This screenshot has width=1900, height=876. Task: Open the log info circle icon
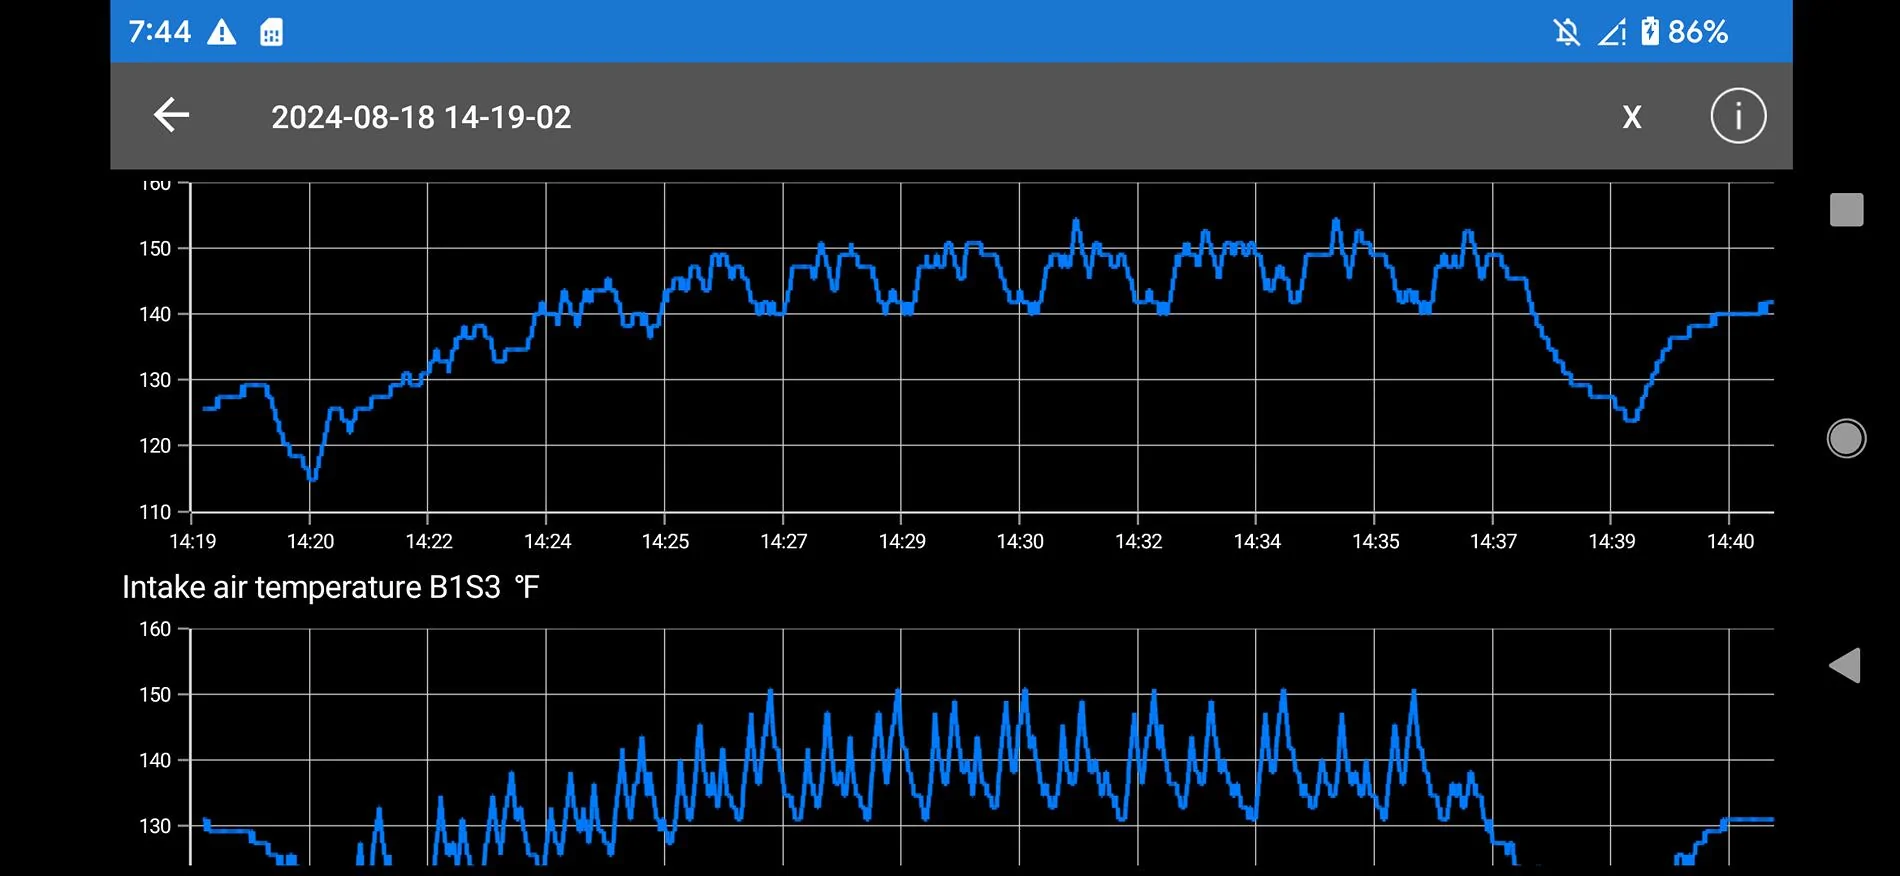click(1738, 116)
